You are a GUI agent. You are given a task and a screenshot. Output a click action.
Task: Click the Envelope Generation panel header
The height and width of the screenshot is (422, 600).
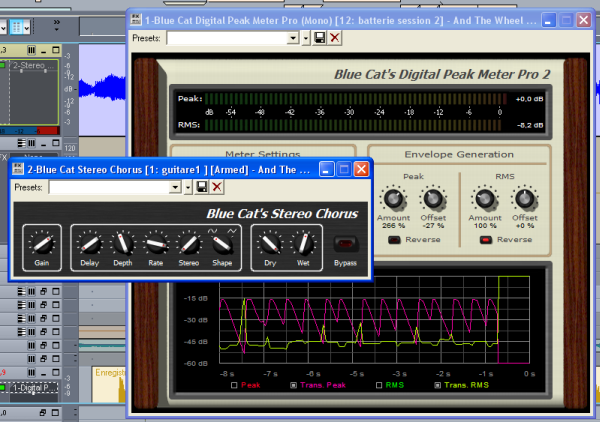click(459, 155)
